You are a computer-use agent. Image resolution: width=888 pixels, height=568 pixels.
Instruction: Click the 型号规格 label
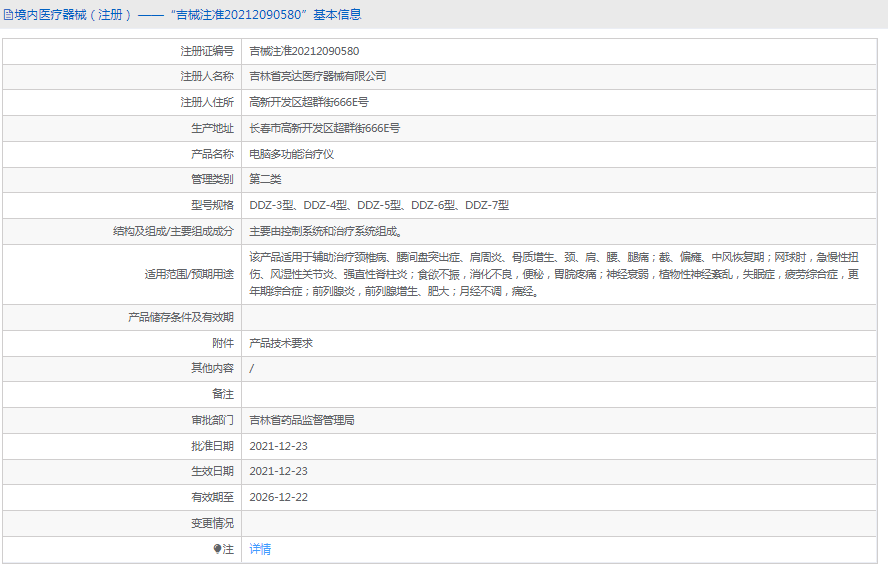(212, 206)
